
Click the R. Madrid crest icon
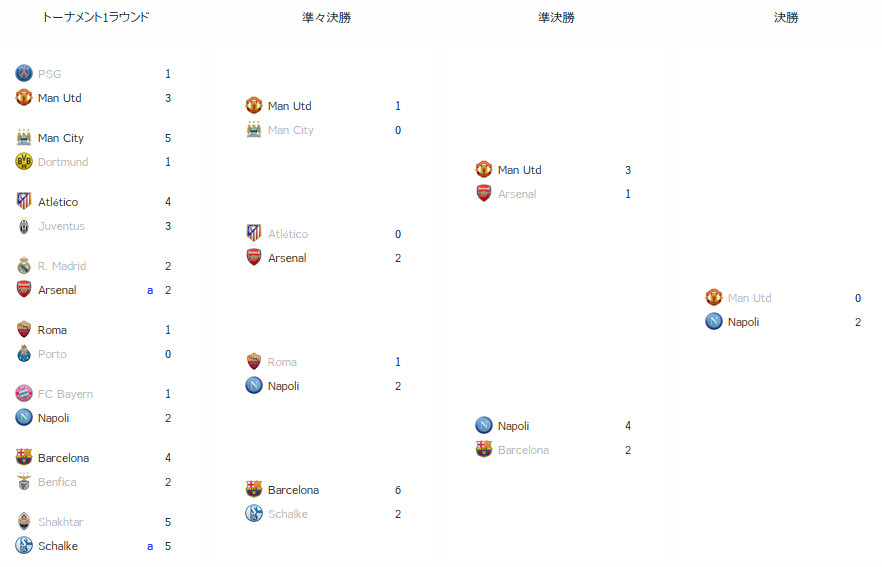point(24,266)
